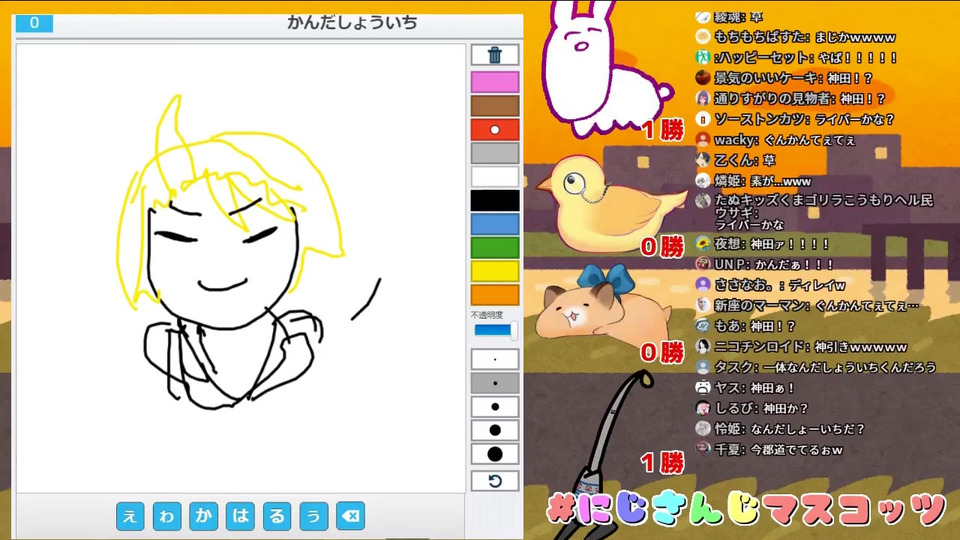This screenshot has width=960, height=540.
Task: Choose the second largest brush size
Action: [495, 430]
